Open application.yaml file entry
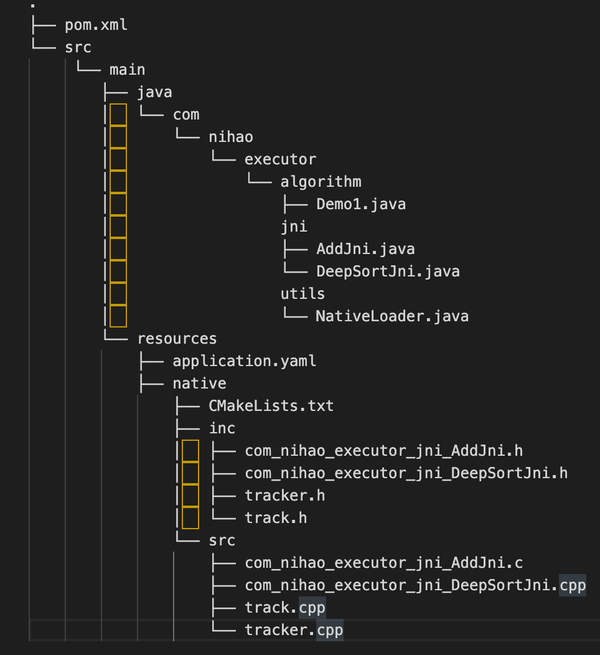The height and width of the screenshot is (655, 600). coord(244,361)
